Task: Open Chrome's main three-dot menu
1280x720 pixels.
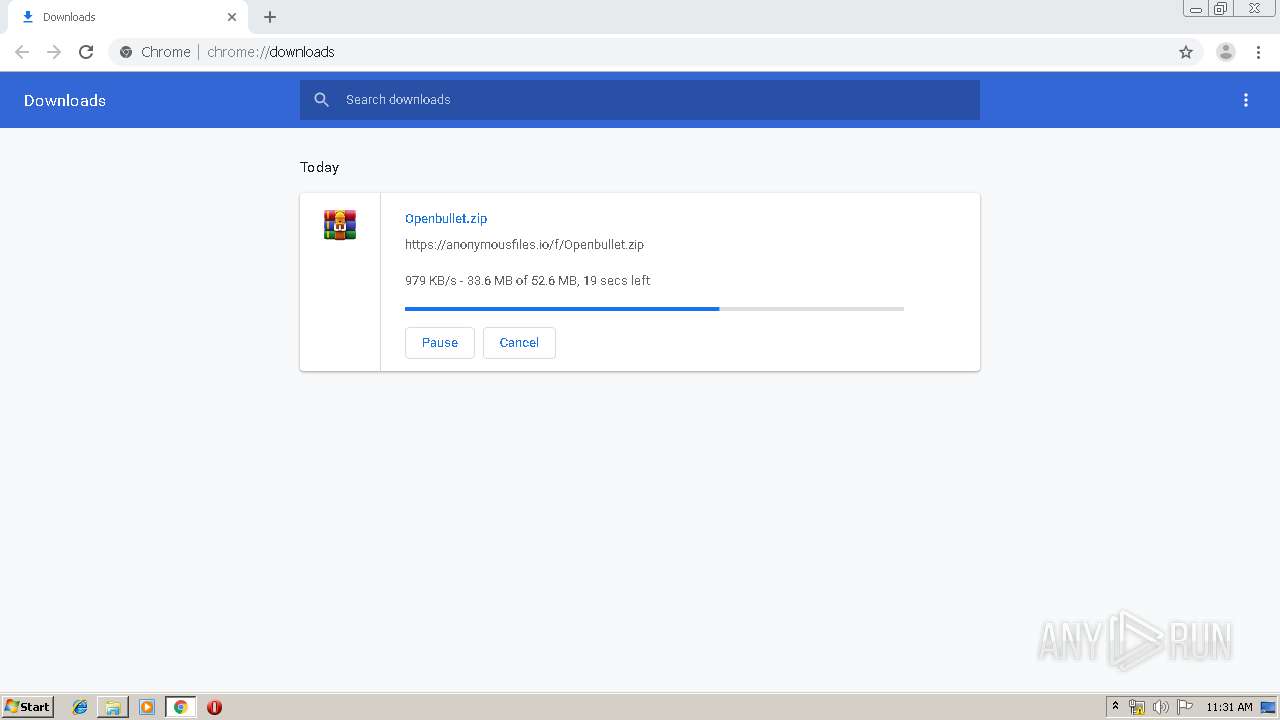Action: click(1258, 52)
